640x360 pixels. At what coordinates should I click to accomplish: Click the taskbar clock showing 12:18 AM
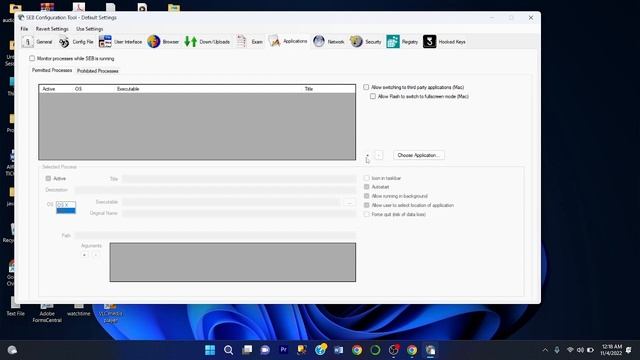611,350
